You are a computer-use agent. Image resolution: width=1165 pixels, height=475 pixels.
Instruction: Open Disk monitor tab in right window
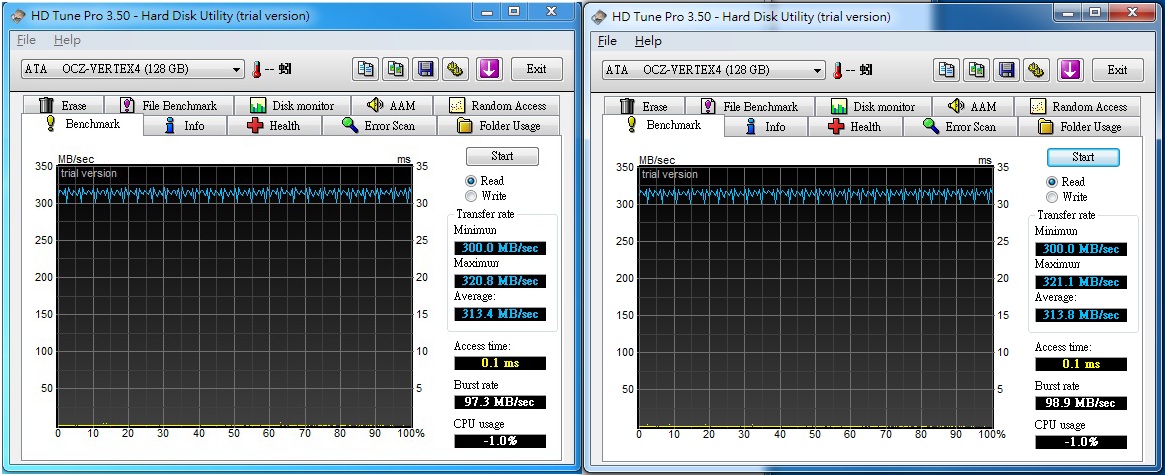[874, 106]
